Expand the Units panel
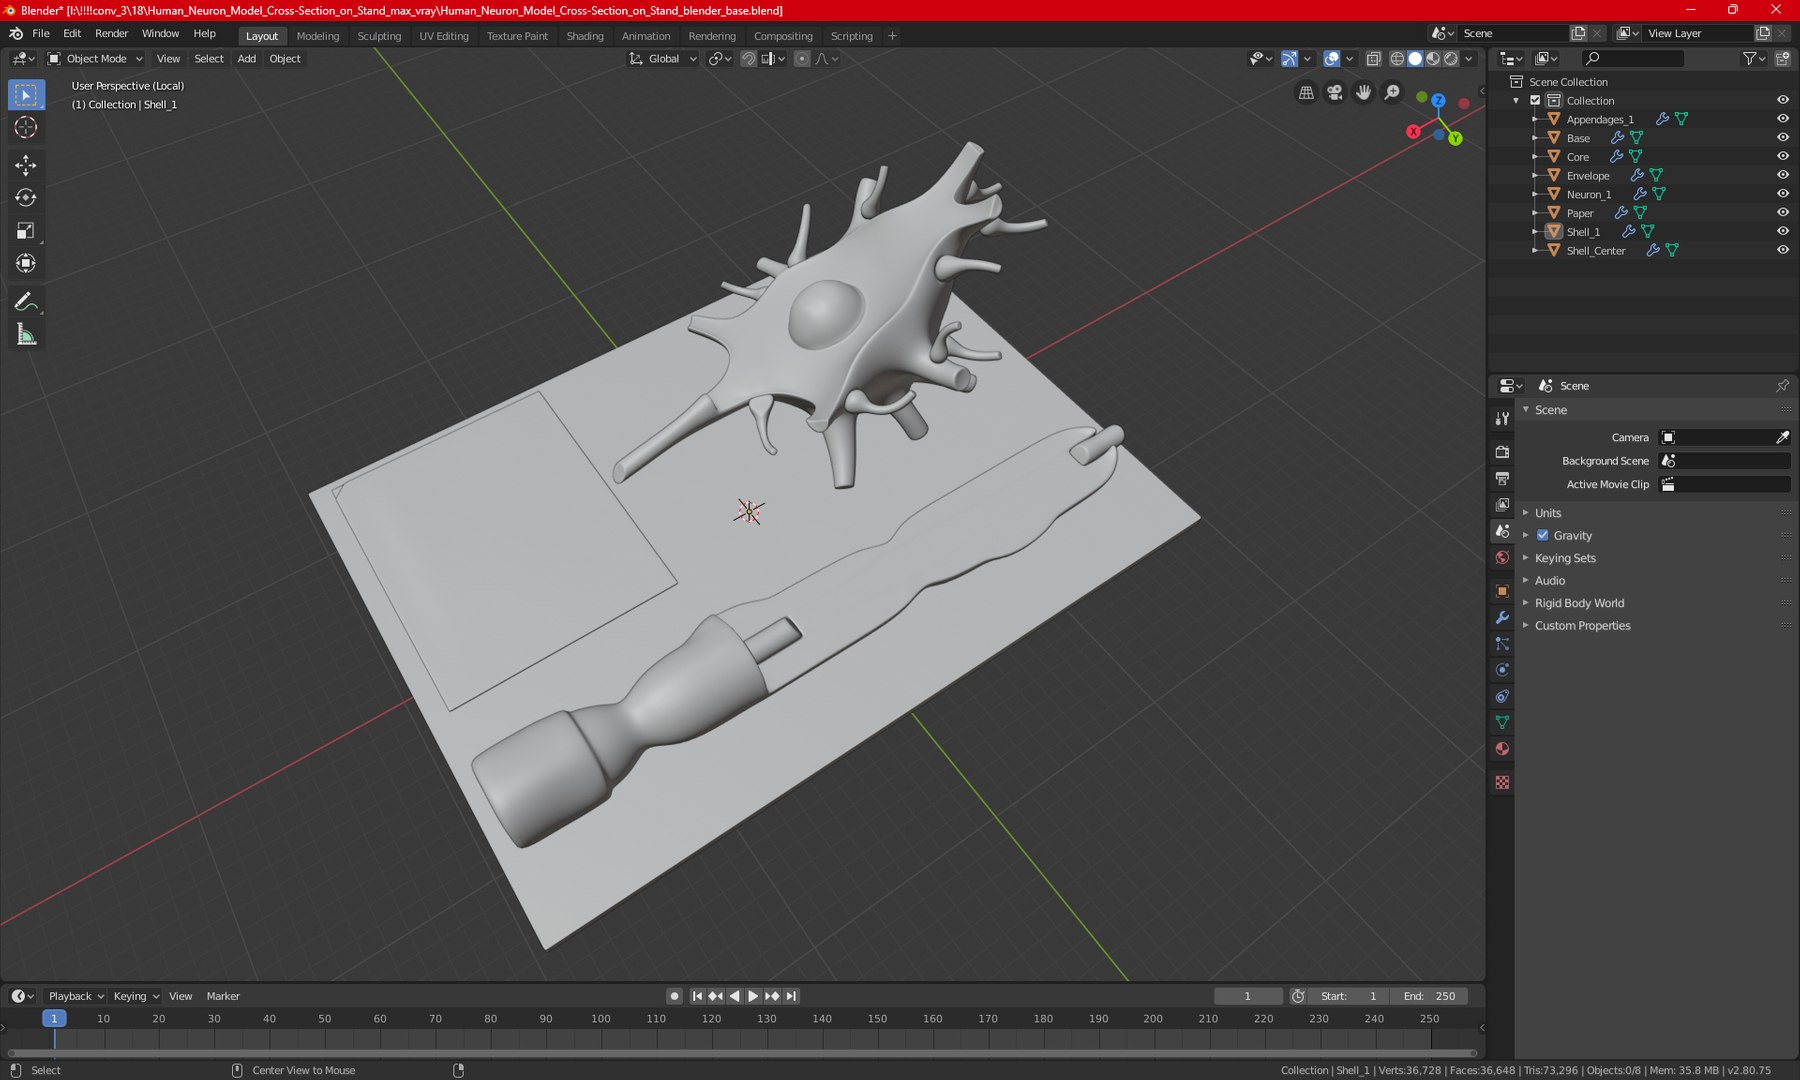Viewport: 1800px width, 1080px height. [1547, 513]
